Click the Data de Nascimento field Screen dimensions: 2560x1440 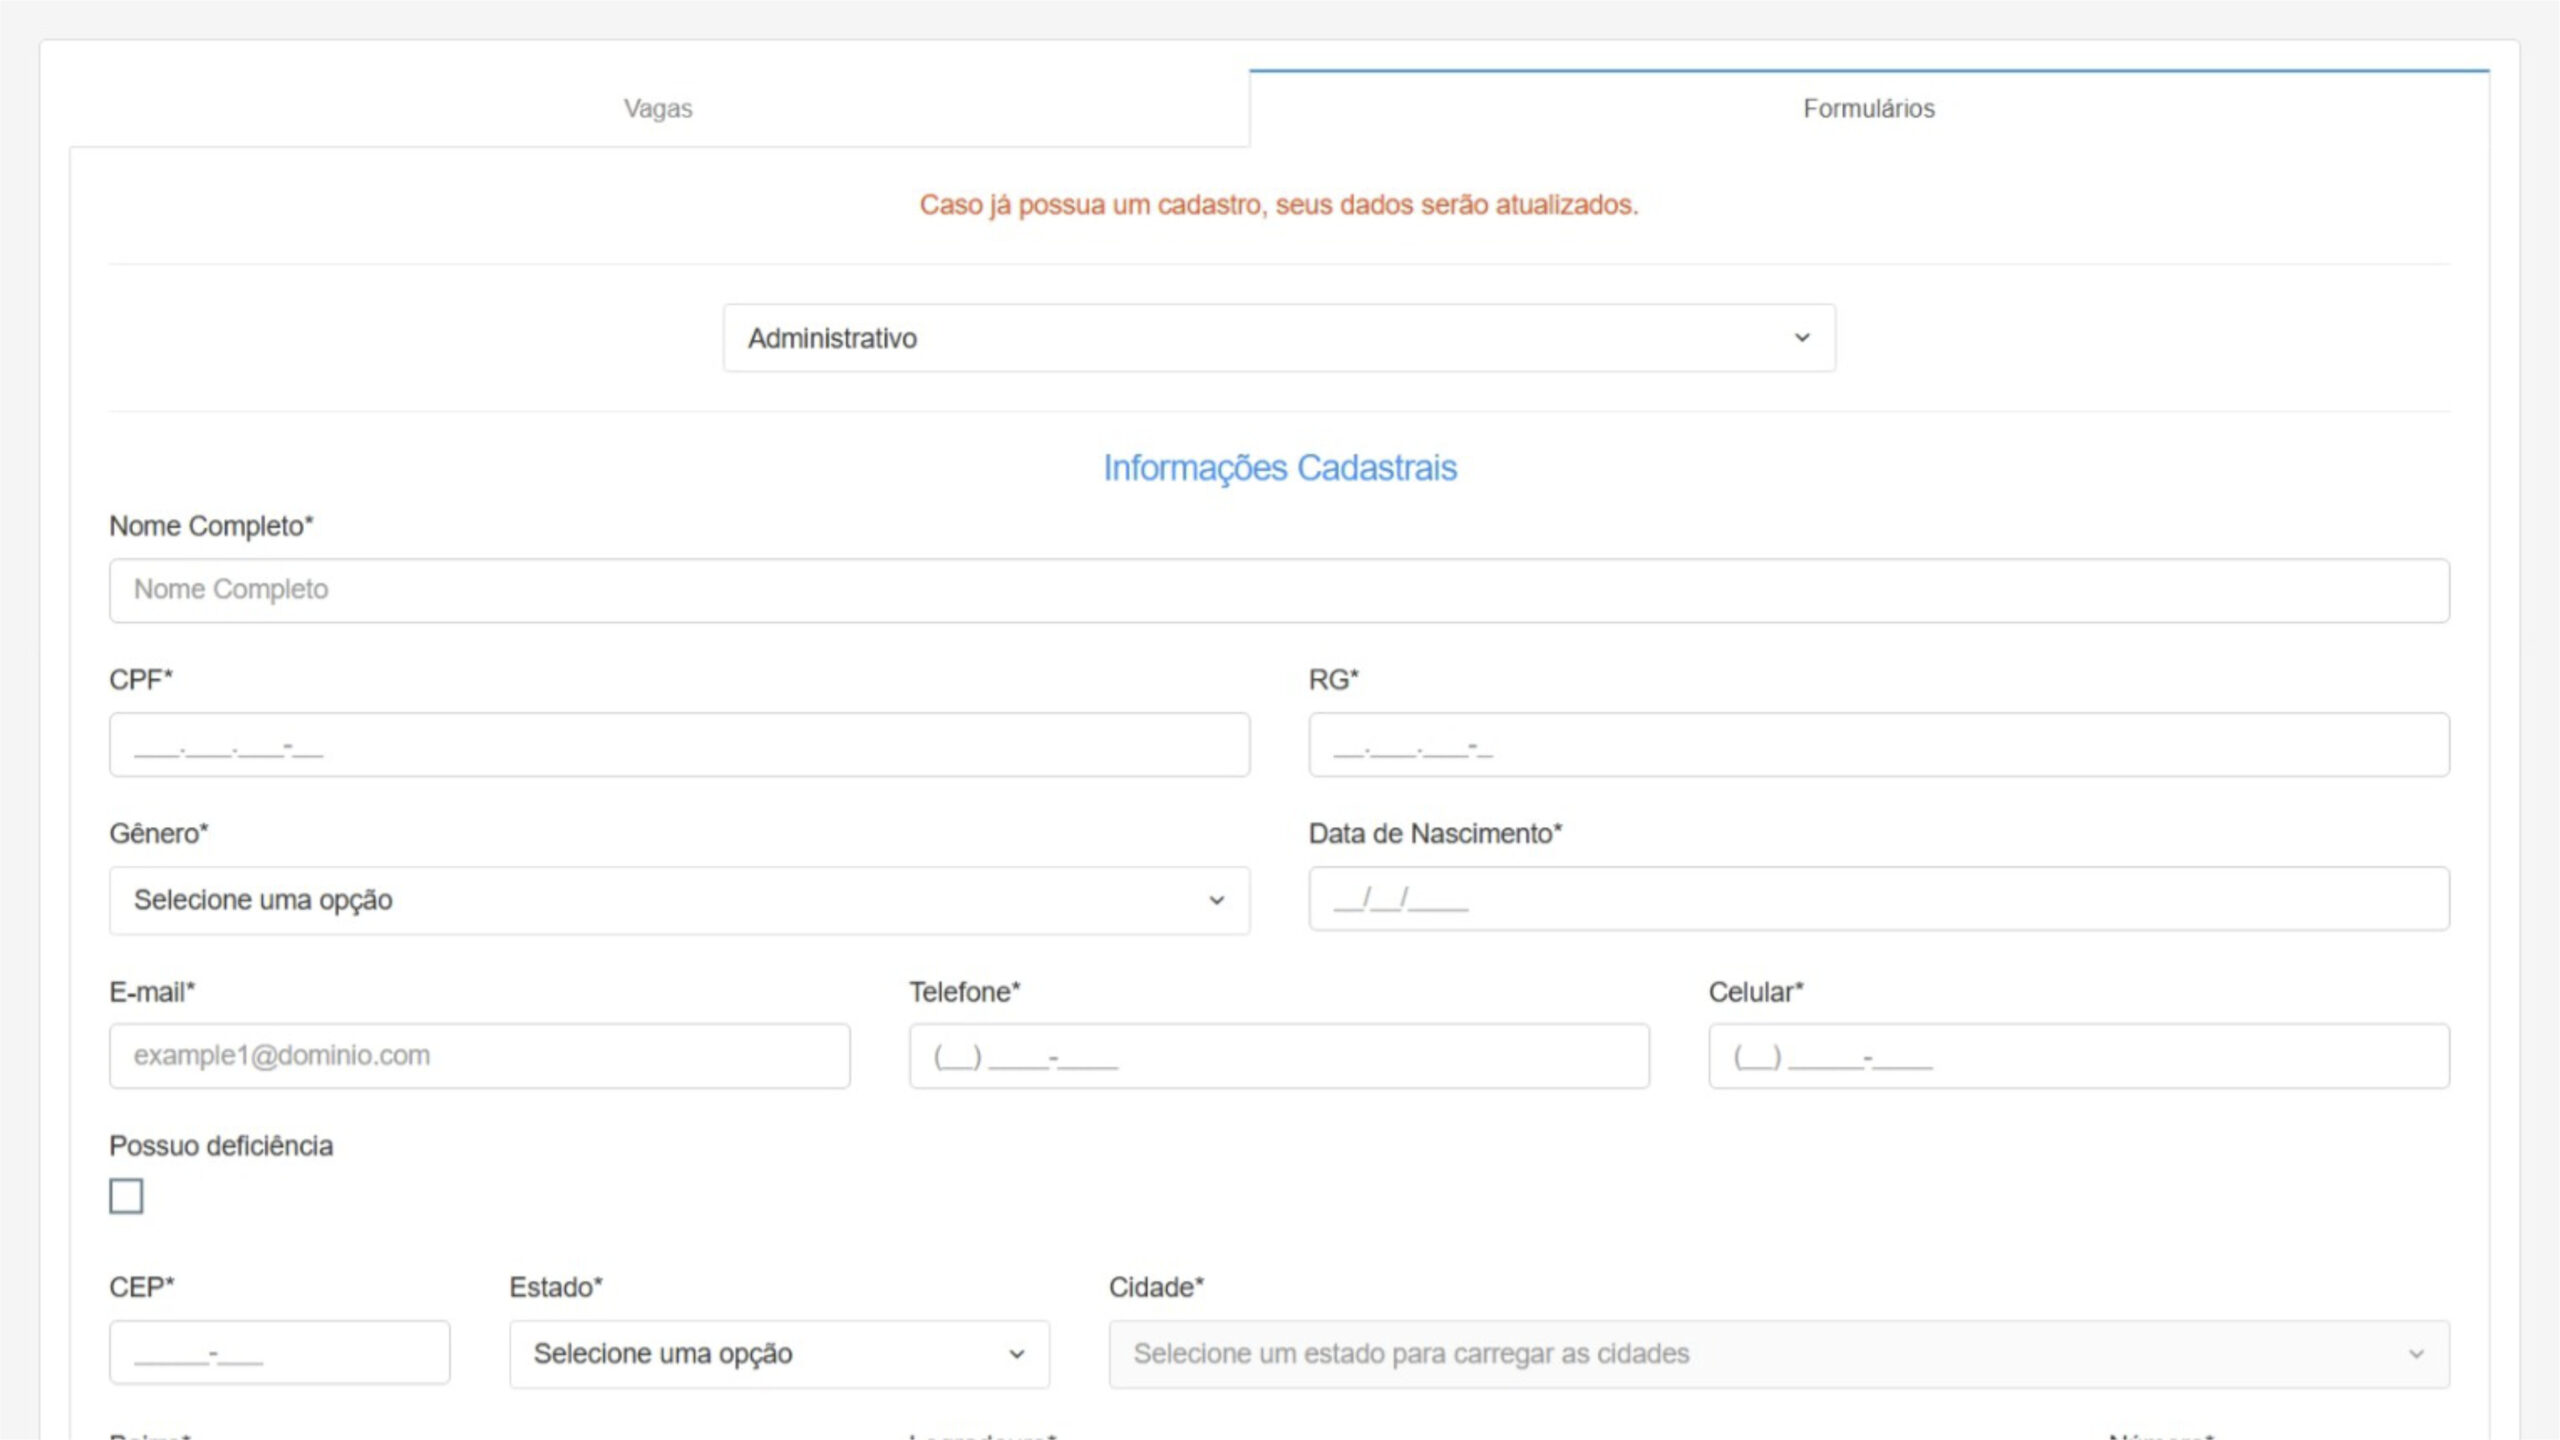coord(1878,899)
